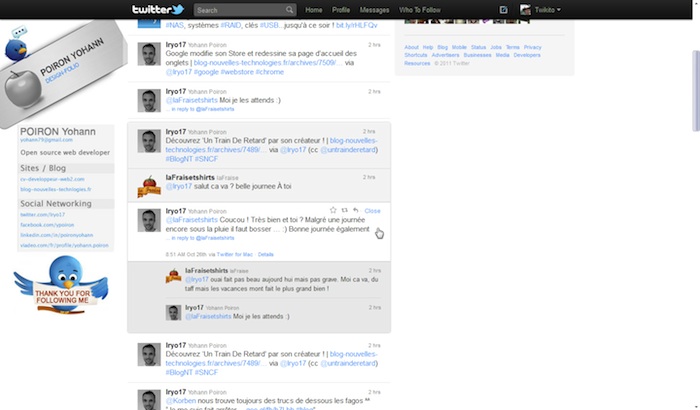Go to the Home tab

(x=313, y=10)
